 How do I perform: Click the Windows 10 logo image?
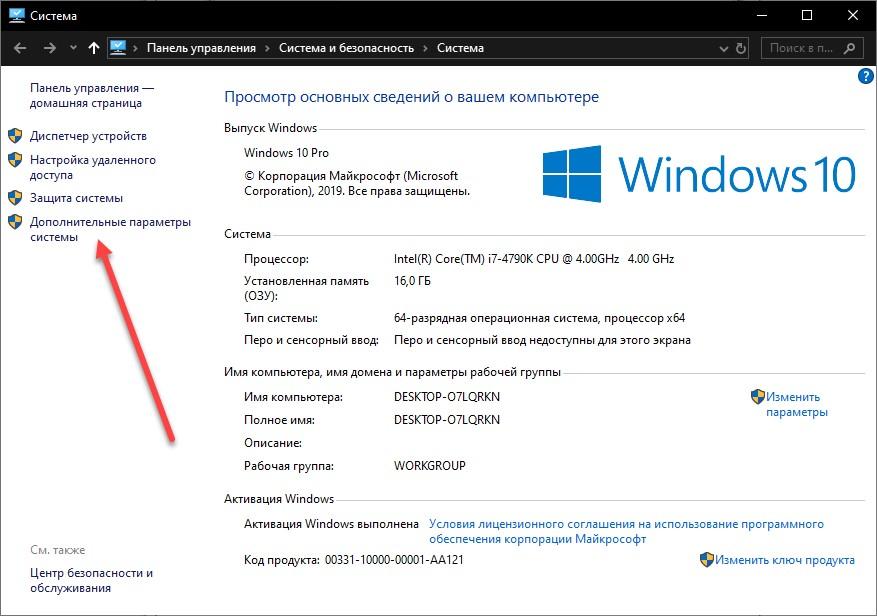point(699,174)
